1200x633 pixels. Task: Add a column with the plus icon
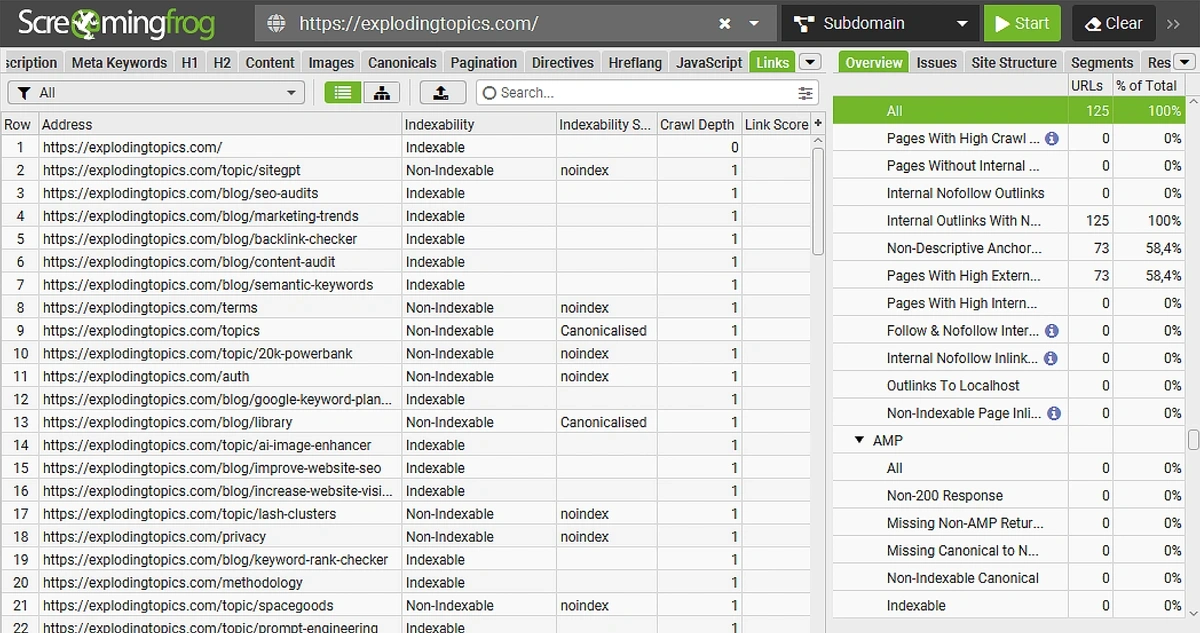pos(818,124)
